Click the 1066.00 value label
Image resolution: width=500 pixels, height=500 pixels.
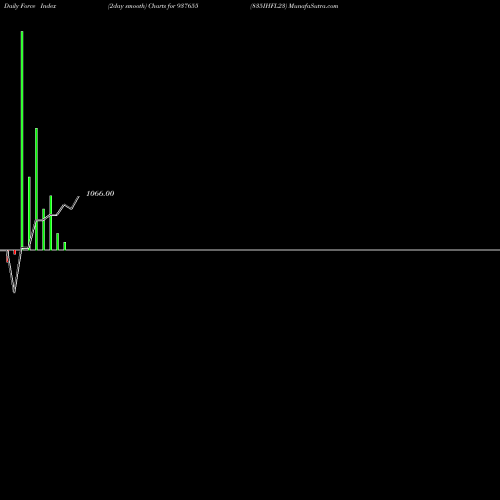tap(100, 193)
